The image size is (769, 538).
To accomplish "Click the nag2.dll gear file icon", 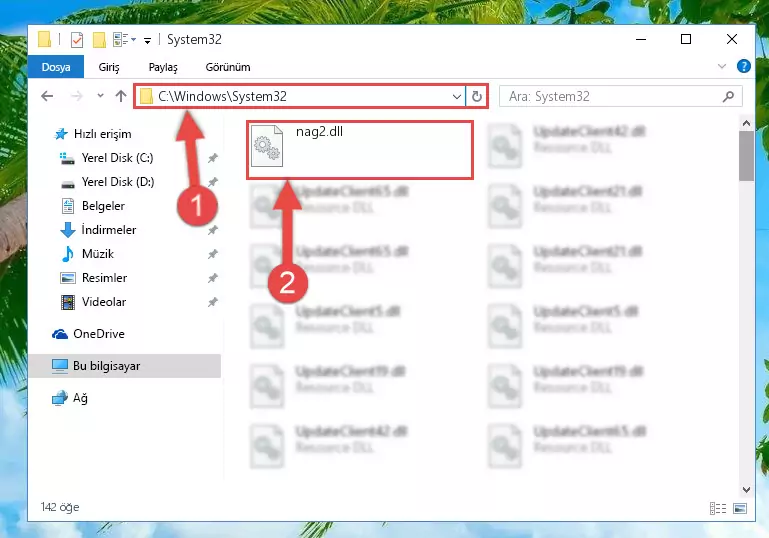I will 267,146.
